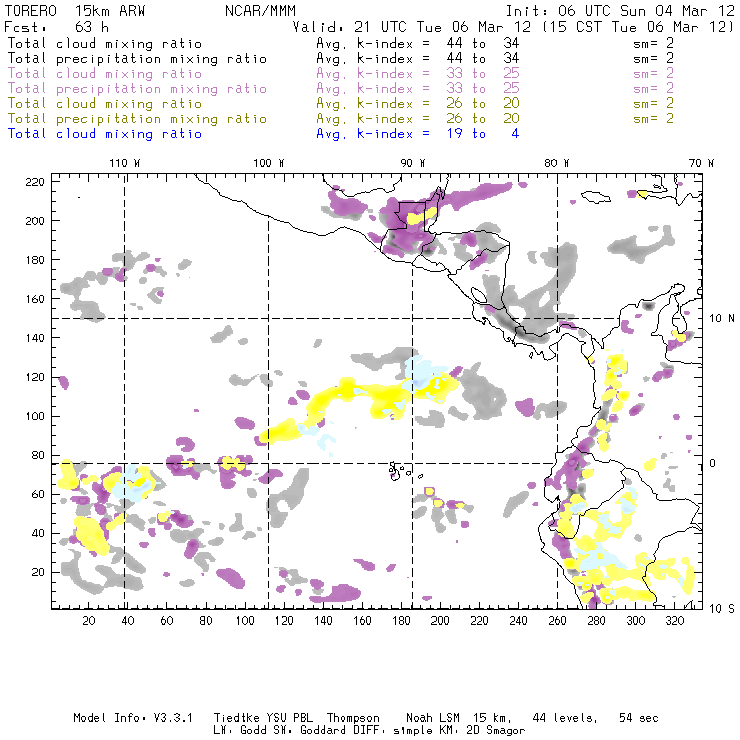Click the olive "Total cloud mixing ratio" legend entry

coord(105,104)
